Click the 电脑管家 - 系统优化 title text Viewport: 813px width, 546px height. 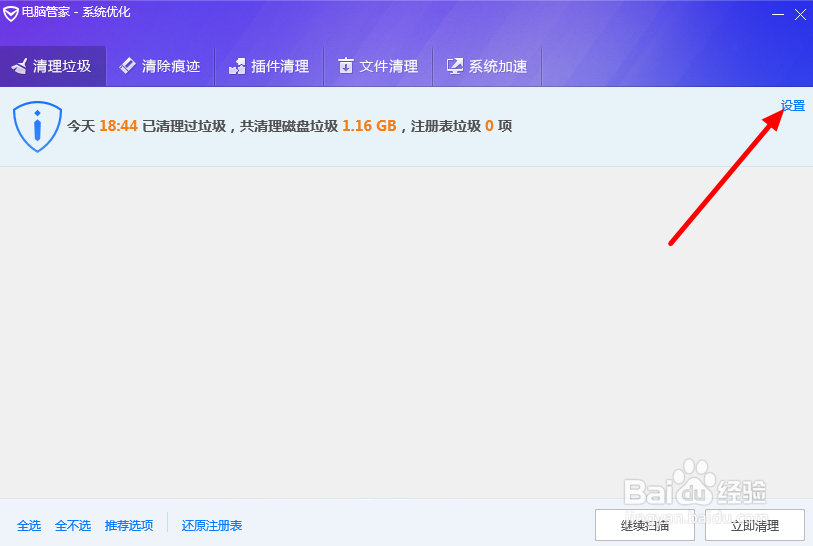pos(76,12)
